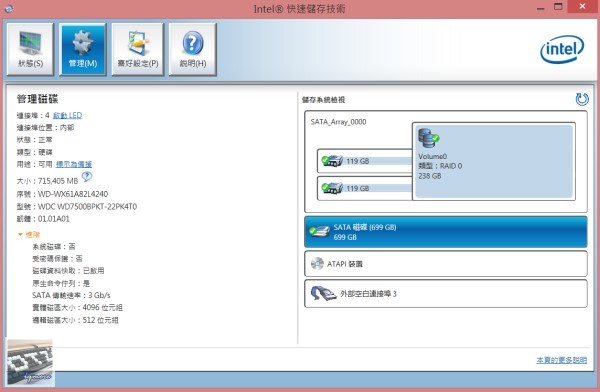Select the second 119 GB array disk
600x392 pixels.
pyautogui.click(x=365, y=188)
